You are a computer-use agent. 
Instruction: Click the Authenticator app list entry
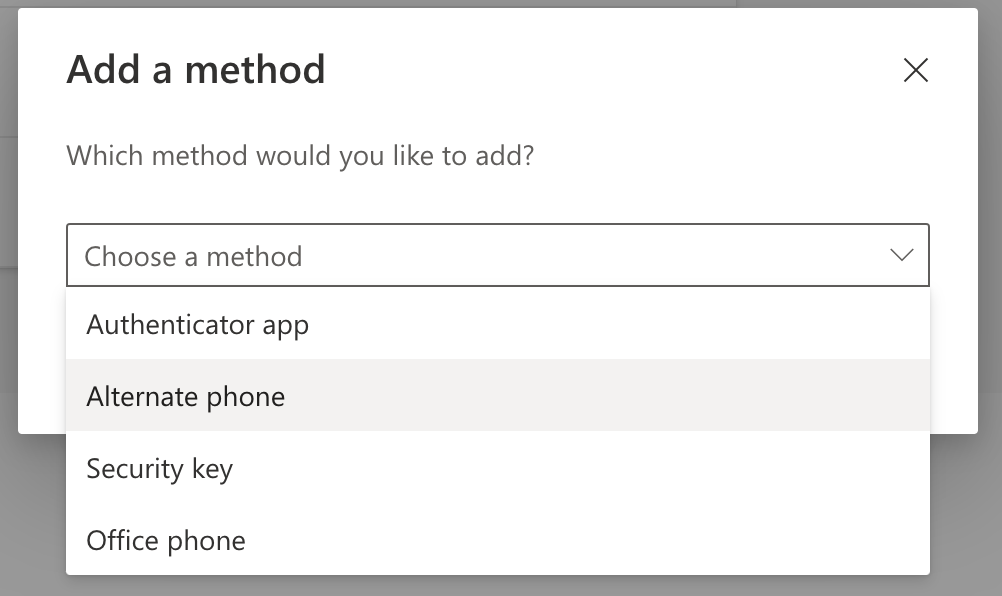[498, 324]
